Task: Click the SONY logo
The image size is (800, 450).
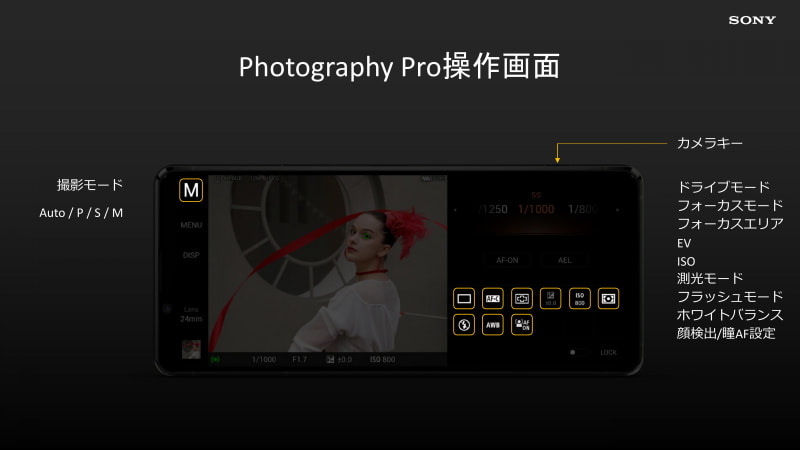Action: coord(752,20)
